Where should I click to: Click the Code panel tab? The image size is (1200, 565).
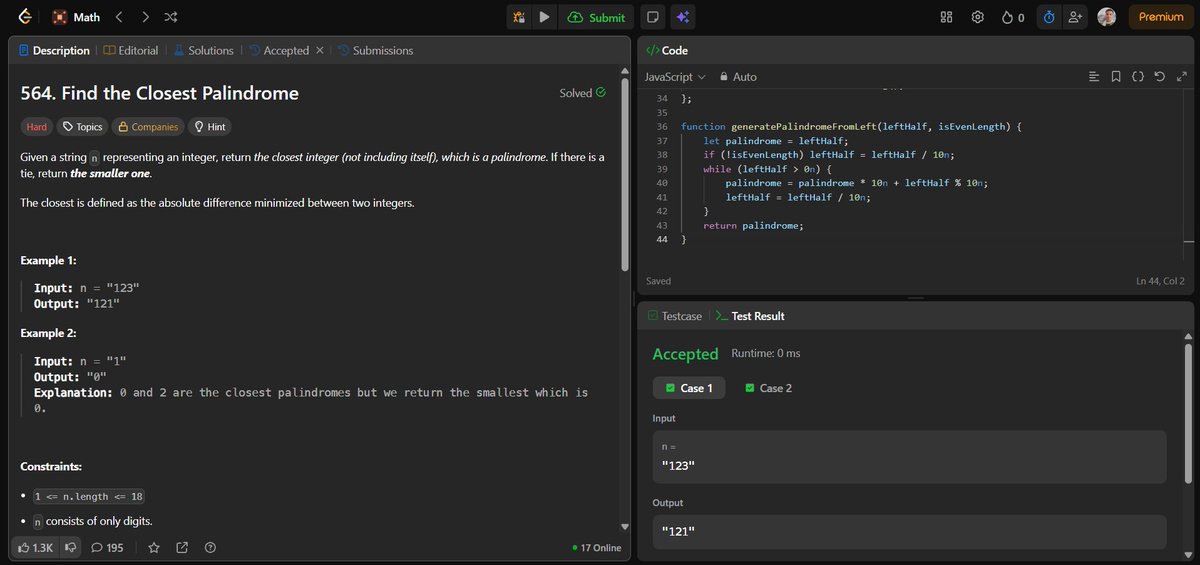[x=667, y=50]
